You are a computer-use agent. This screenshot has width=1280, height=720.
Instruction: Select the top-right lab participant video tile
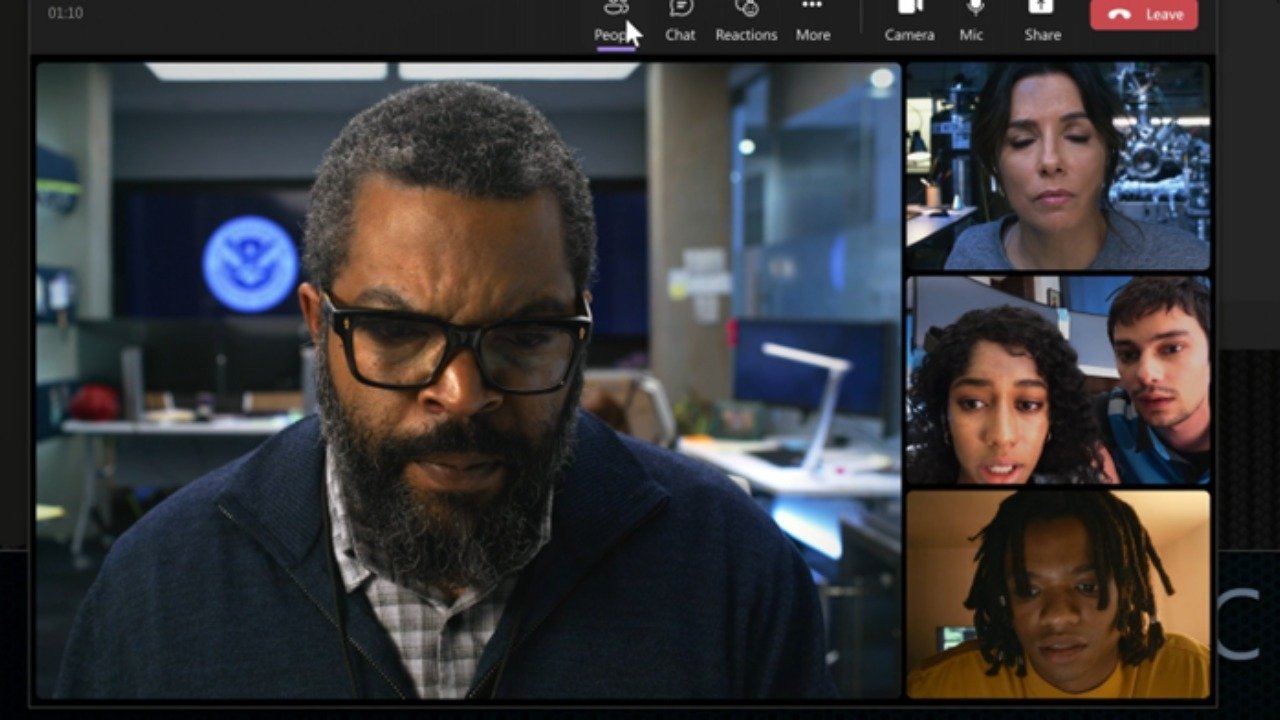tap(1058, 166)
